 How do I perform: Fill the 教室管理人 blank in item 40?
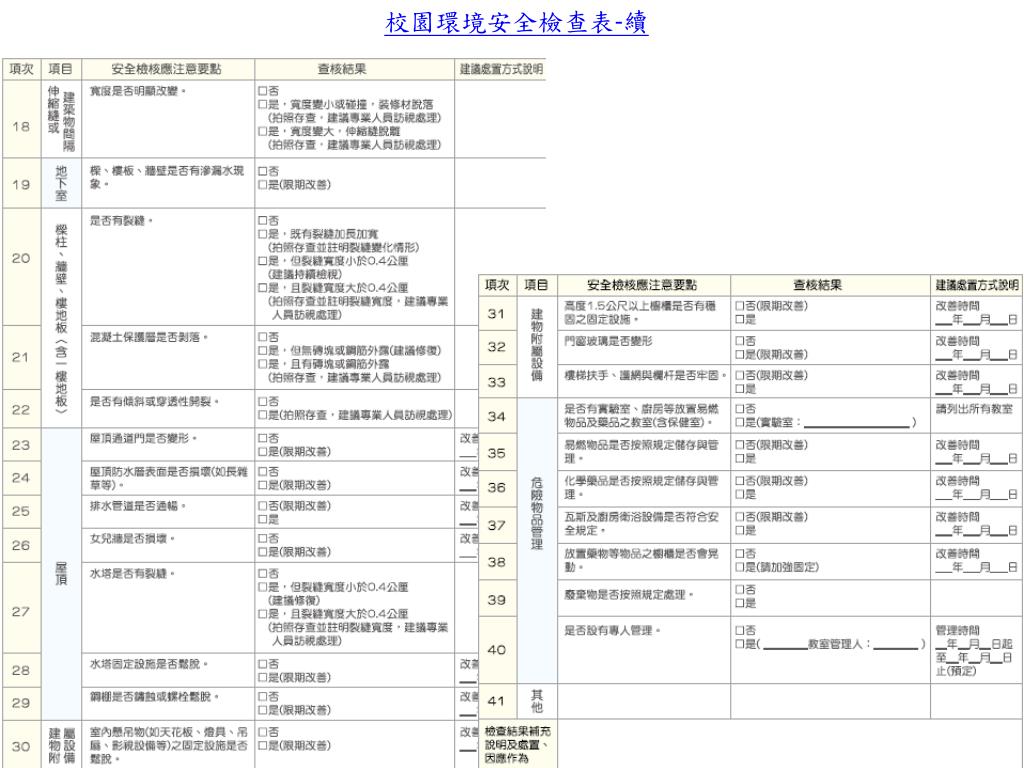click(895, 645)
